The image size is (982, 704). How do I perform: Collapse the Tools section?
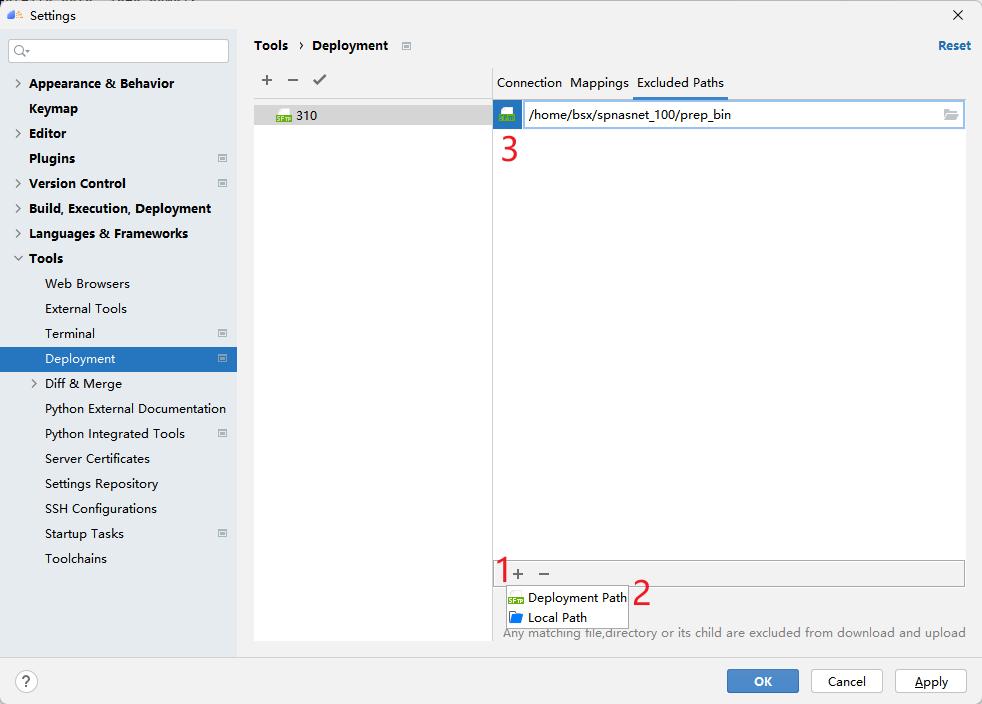[x=19, y=258]
